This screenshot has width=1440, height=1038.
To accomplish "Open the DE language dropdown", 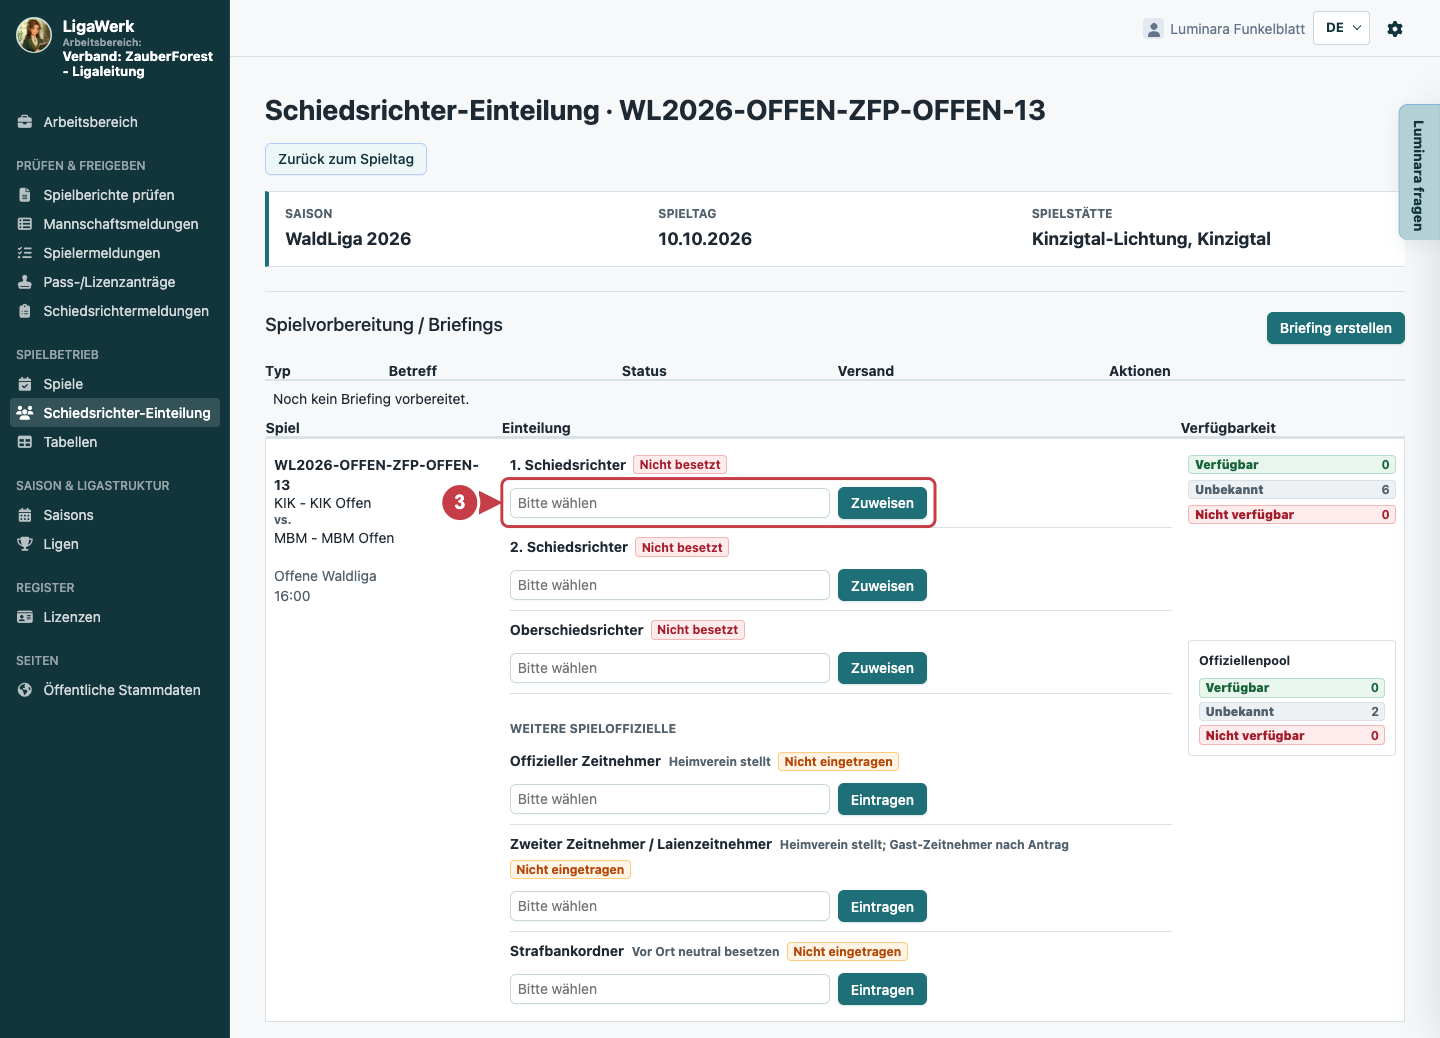I will click(x=1341, y=28).
